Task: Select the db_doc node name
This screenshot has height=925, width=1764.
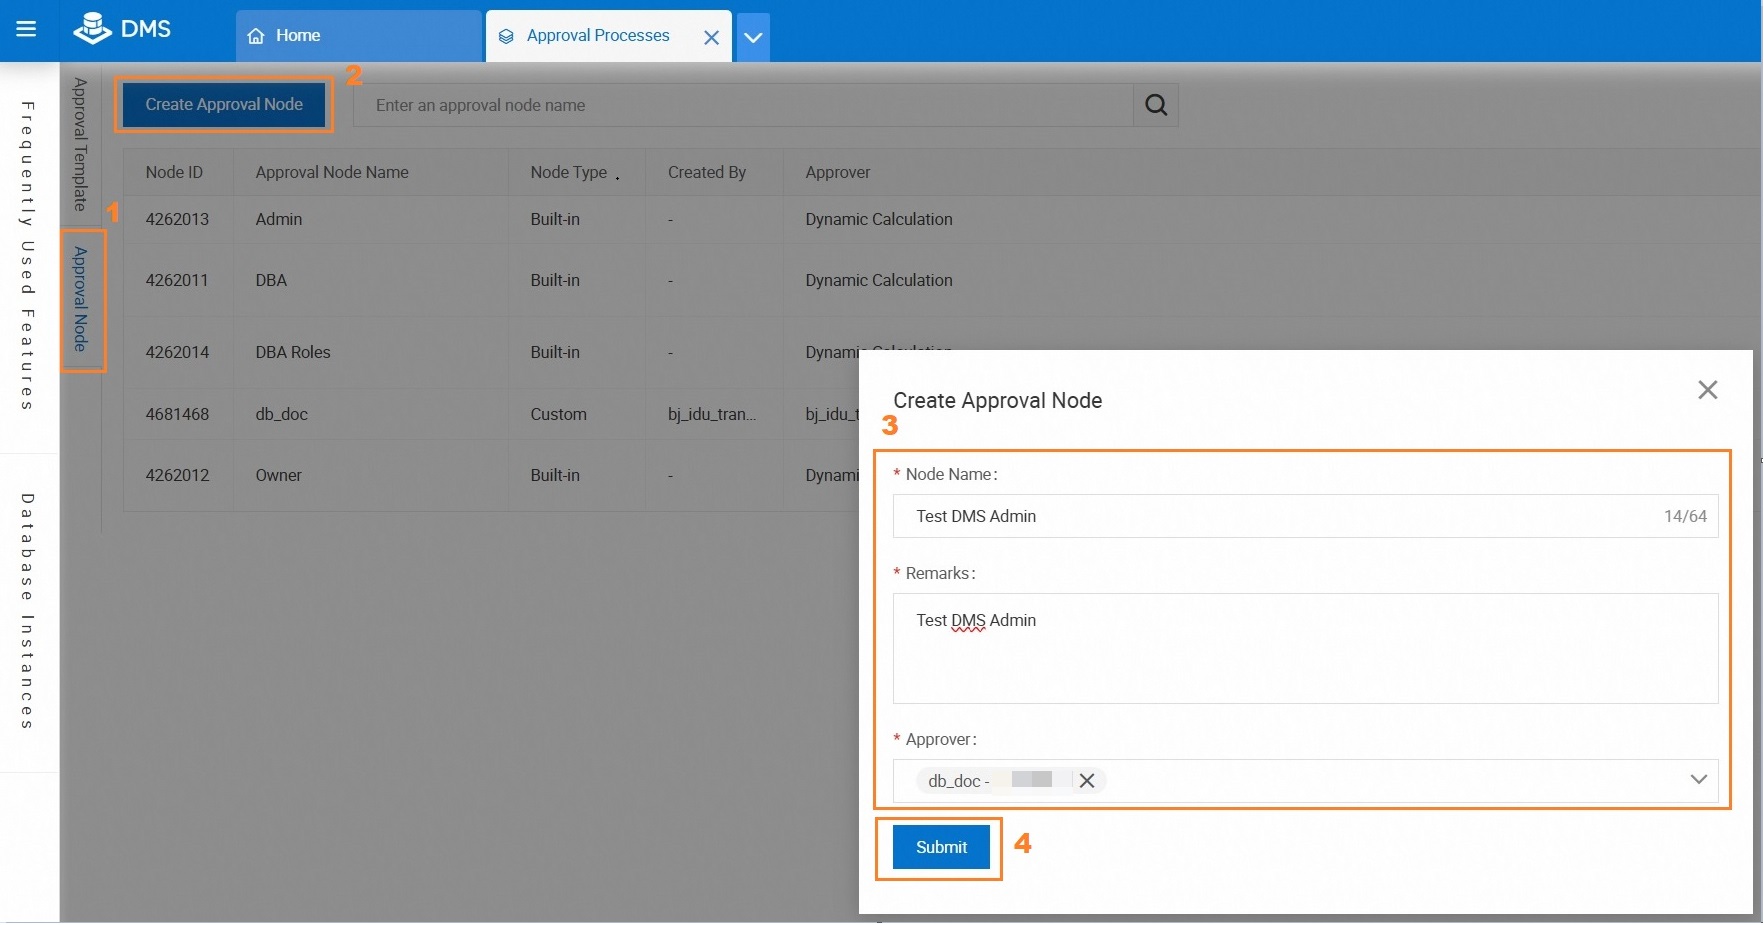Action: pos(282,414)
